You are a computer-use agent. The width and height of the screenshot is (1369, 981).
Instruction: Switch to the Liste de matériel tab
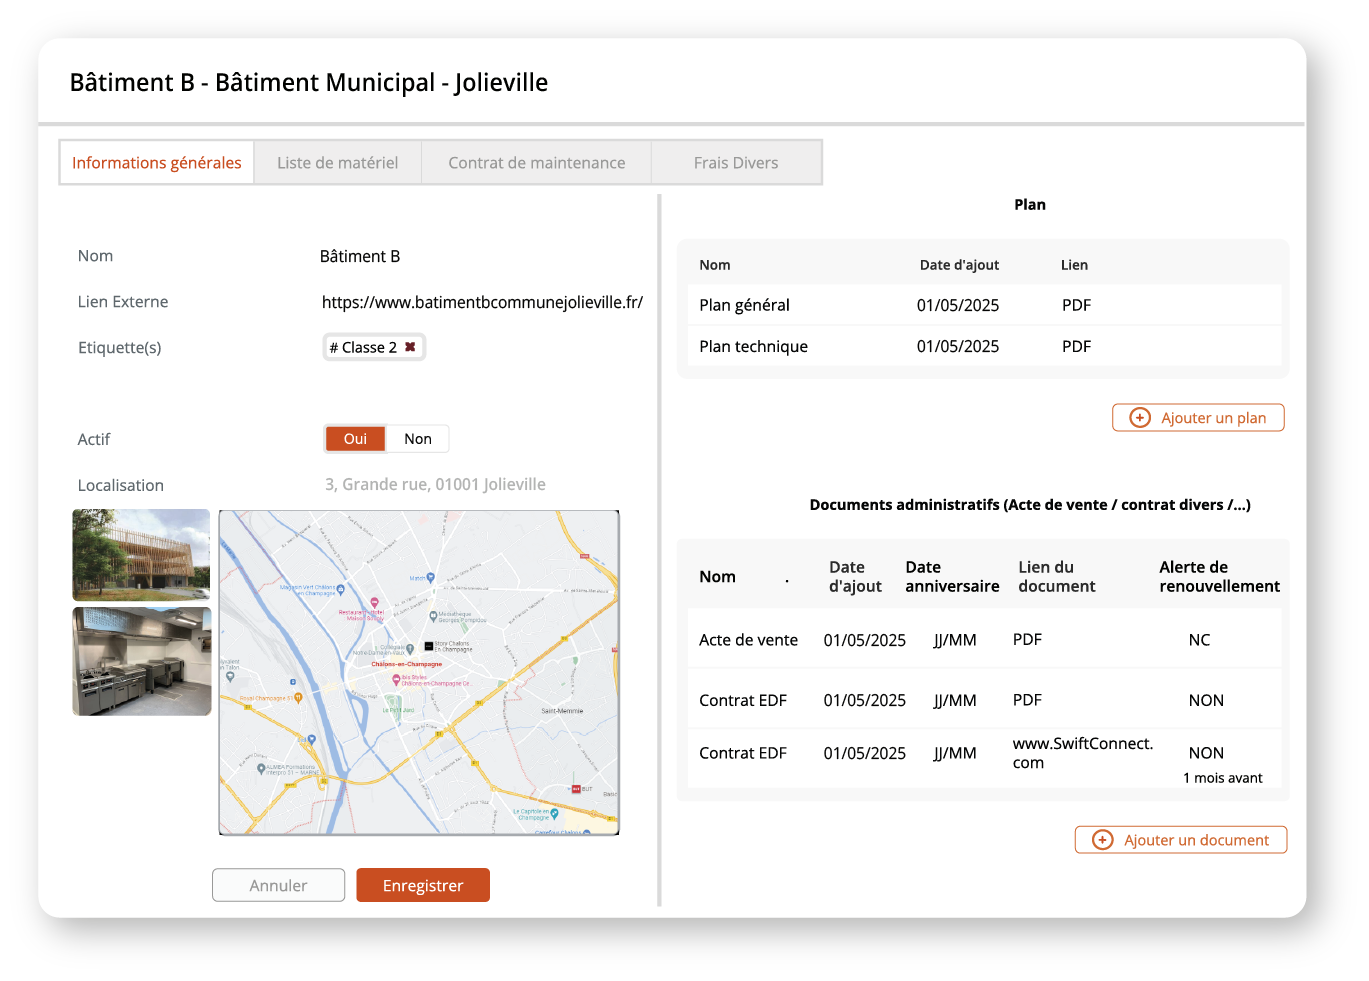tap(337, 163)
